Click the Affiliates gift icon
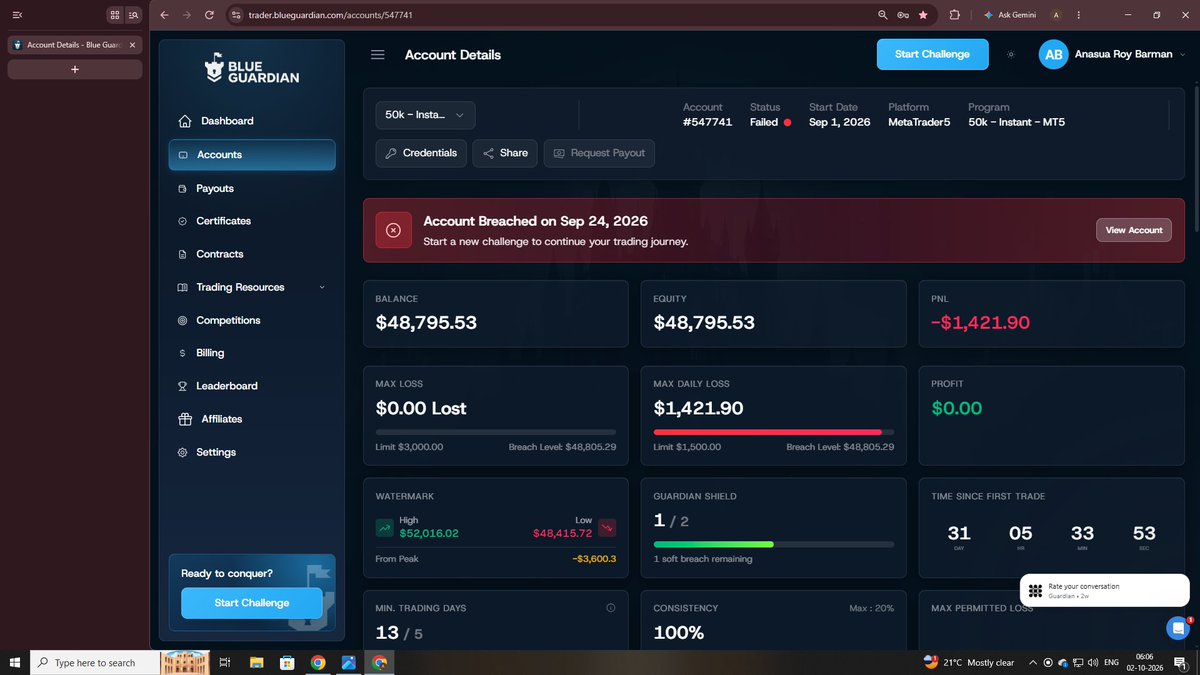The height and width of the screenshot is (675, 1200). point(184,419)
